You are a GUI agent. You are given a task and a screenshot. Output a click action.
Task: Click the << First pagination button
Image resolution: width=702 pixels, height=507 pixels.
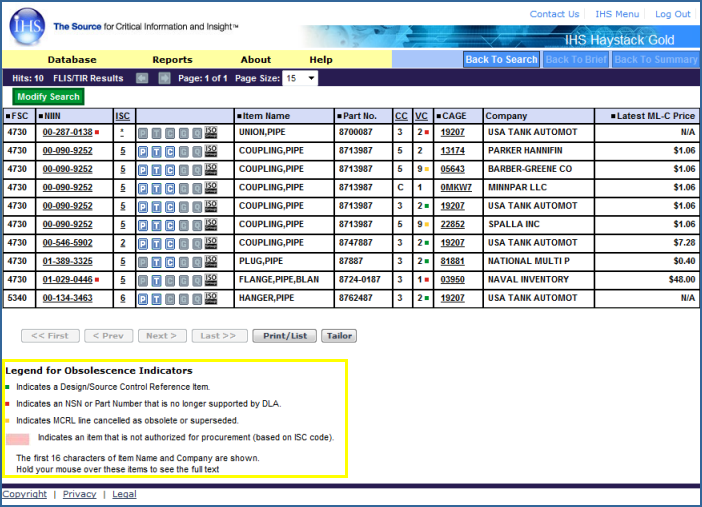(x=50, y=336)
